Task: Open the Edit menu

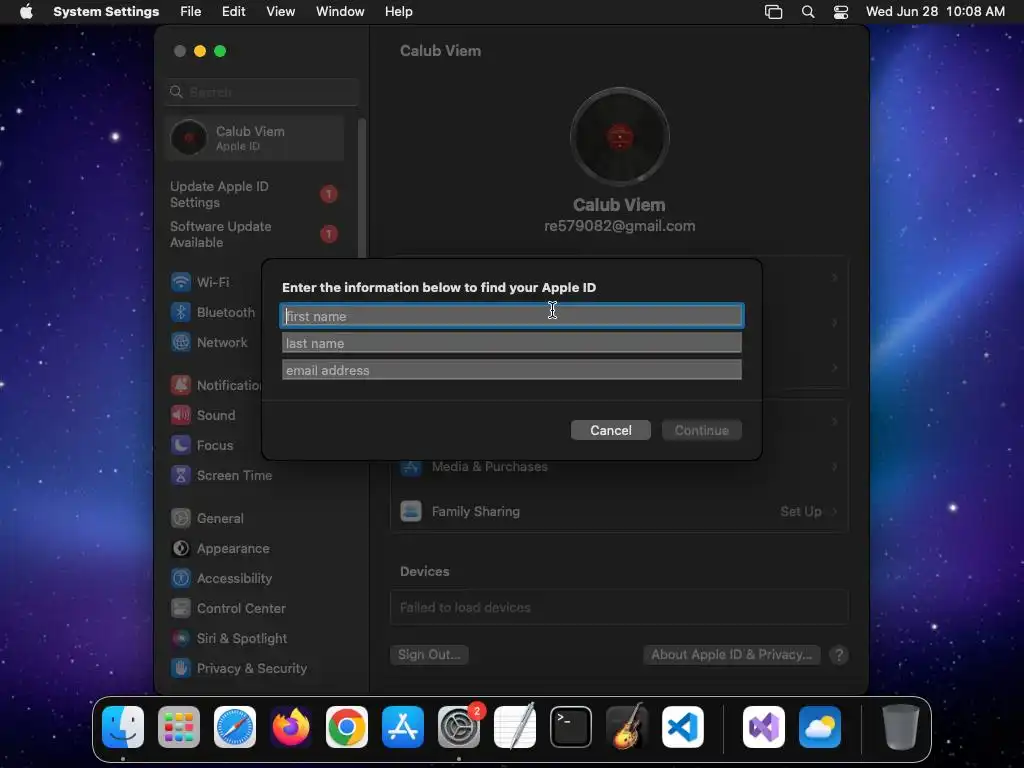Action: (234, 12)
